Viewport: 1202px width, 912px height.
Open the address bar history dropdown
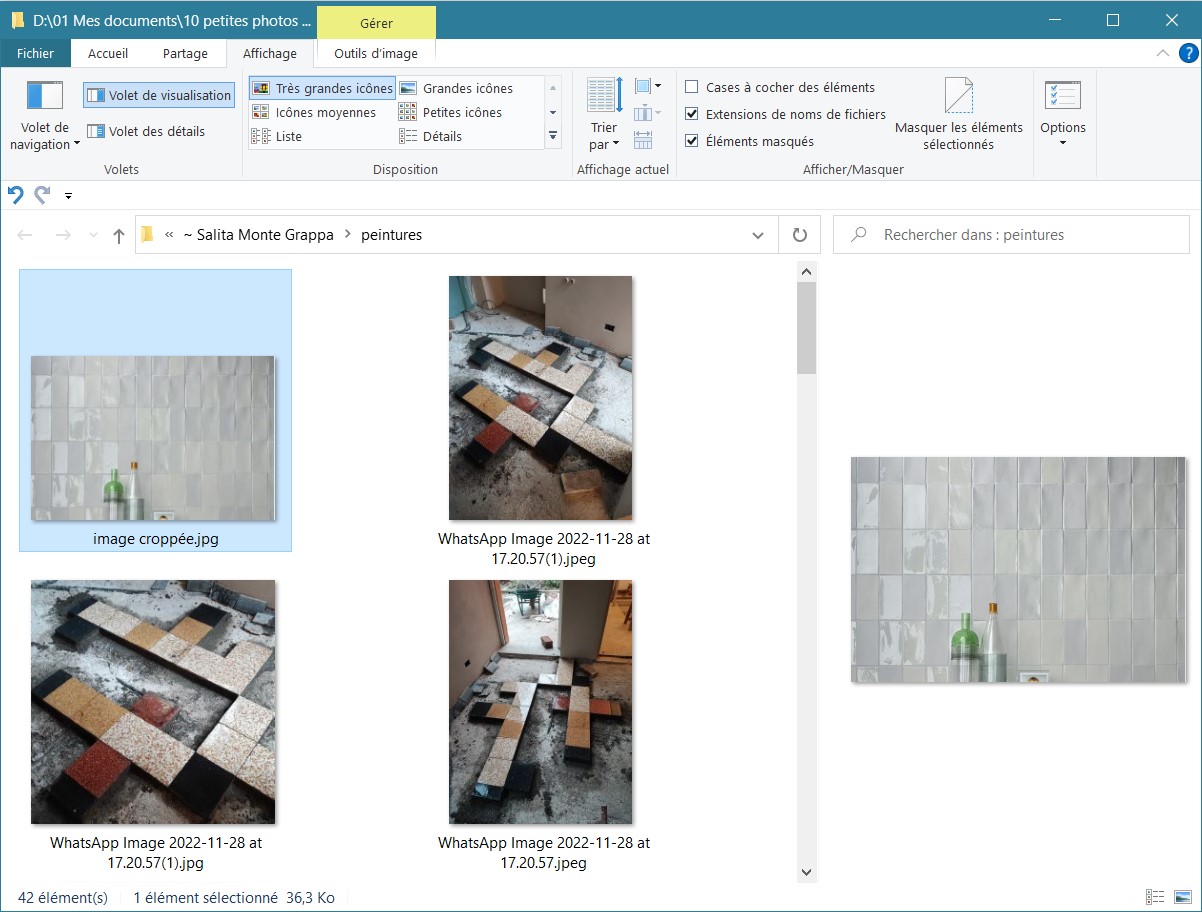coord(758,235)
